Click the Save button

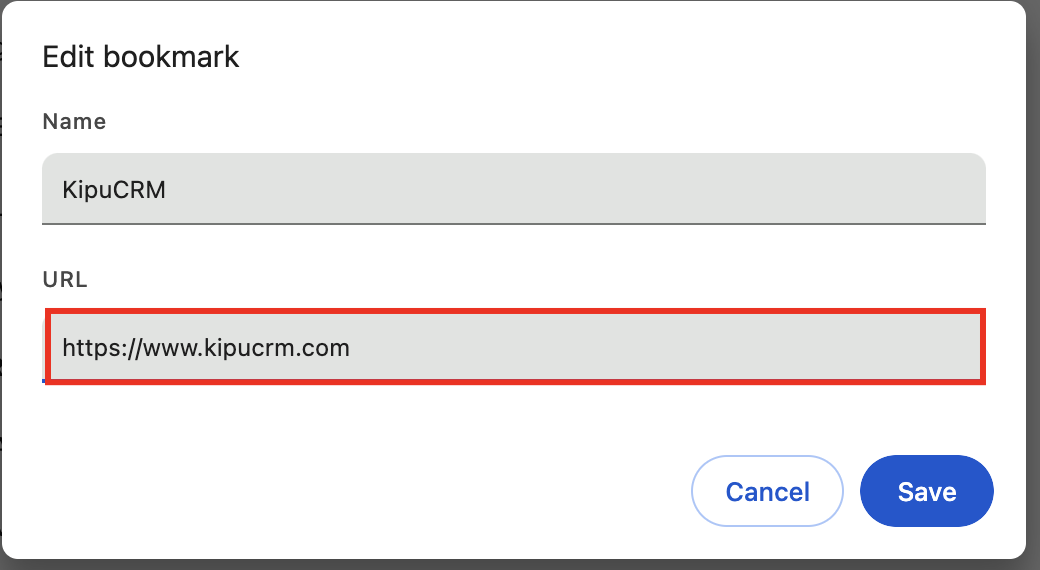926,491
